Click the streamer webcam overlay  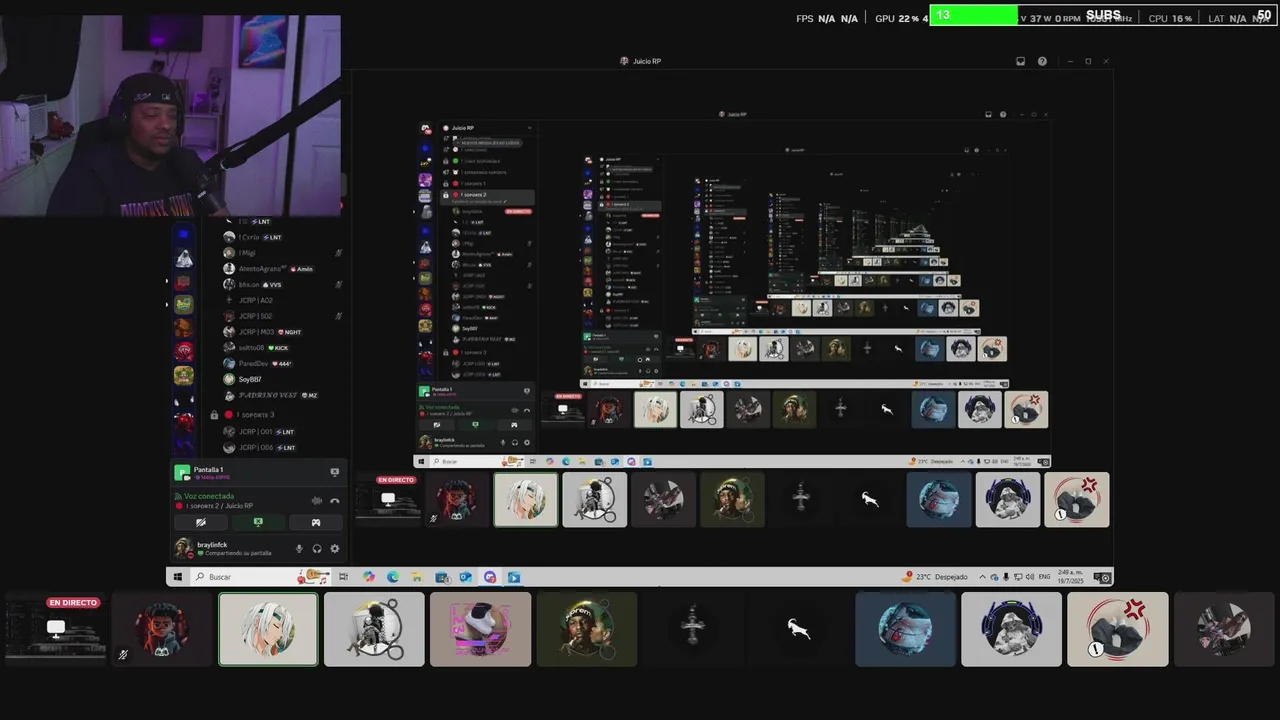(170, 116)
